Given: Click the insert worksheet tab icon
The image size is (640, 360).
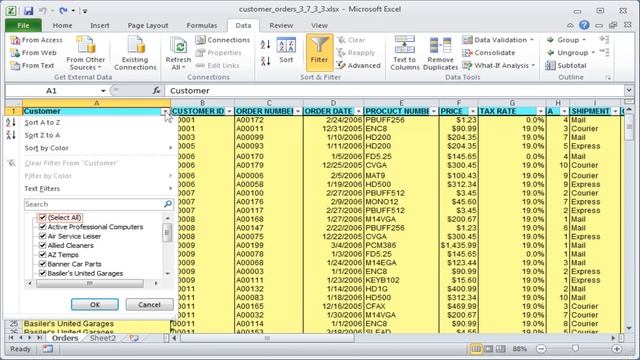Looking at the screenshot, I should (x=134, y=338).
